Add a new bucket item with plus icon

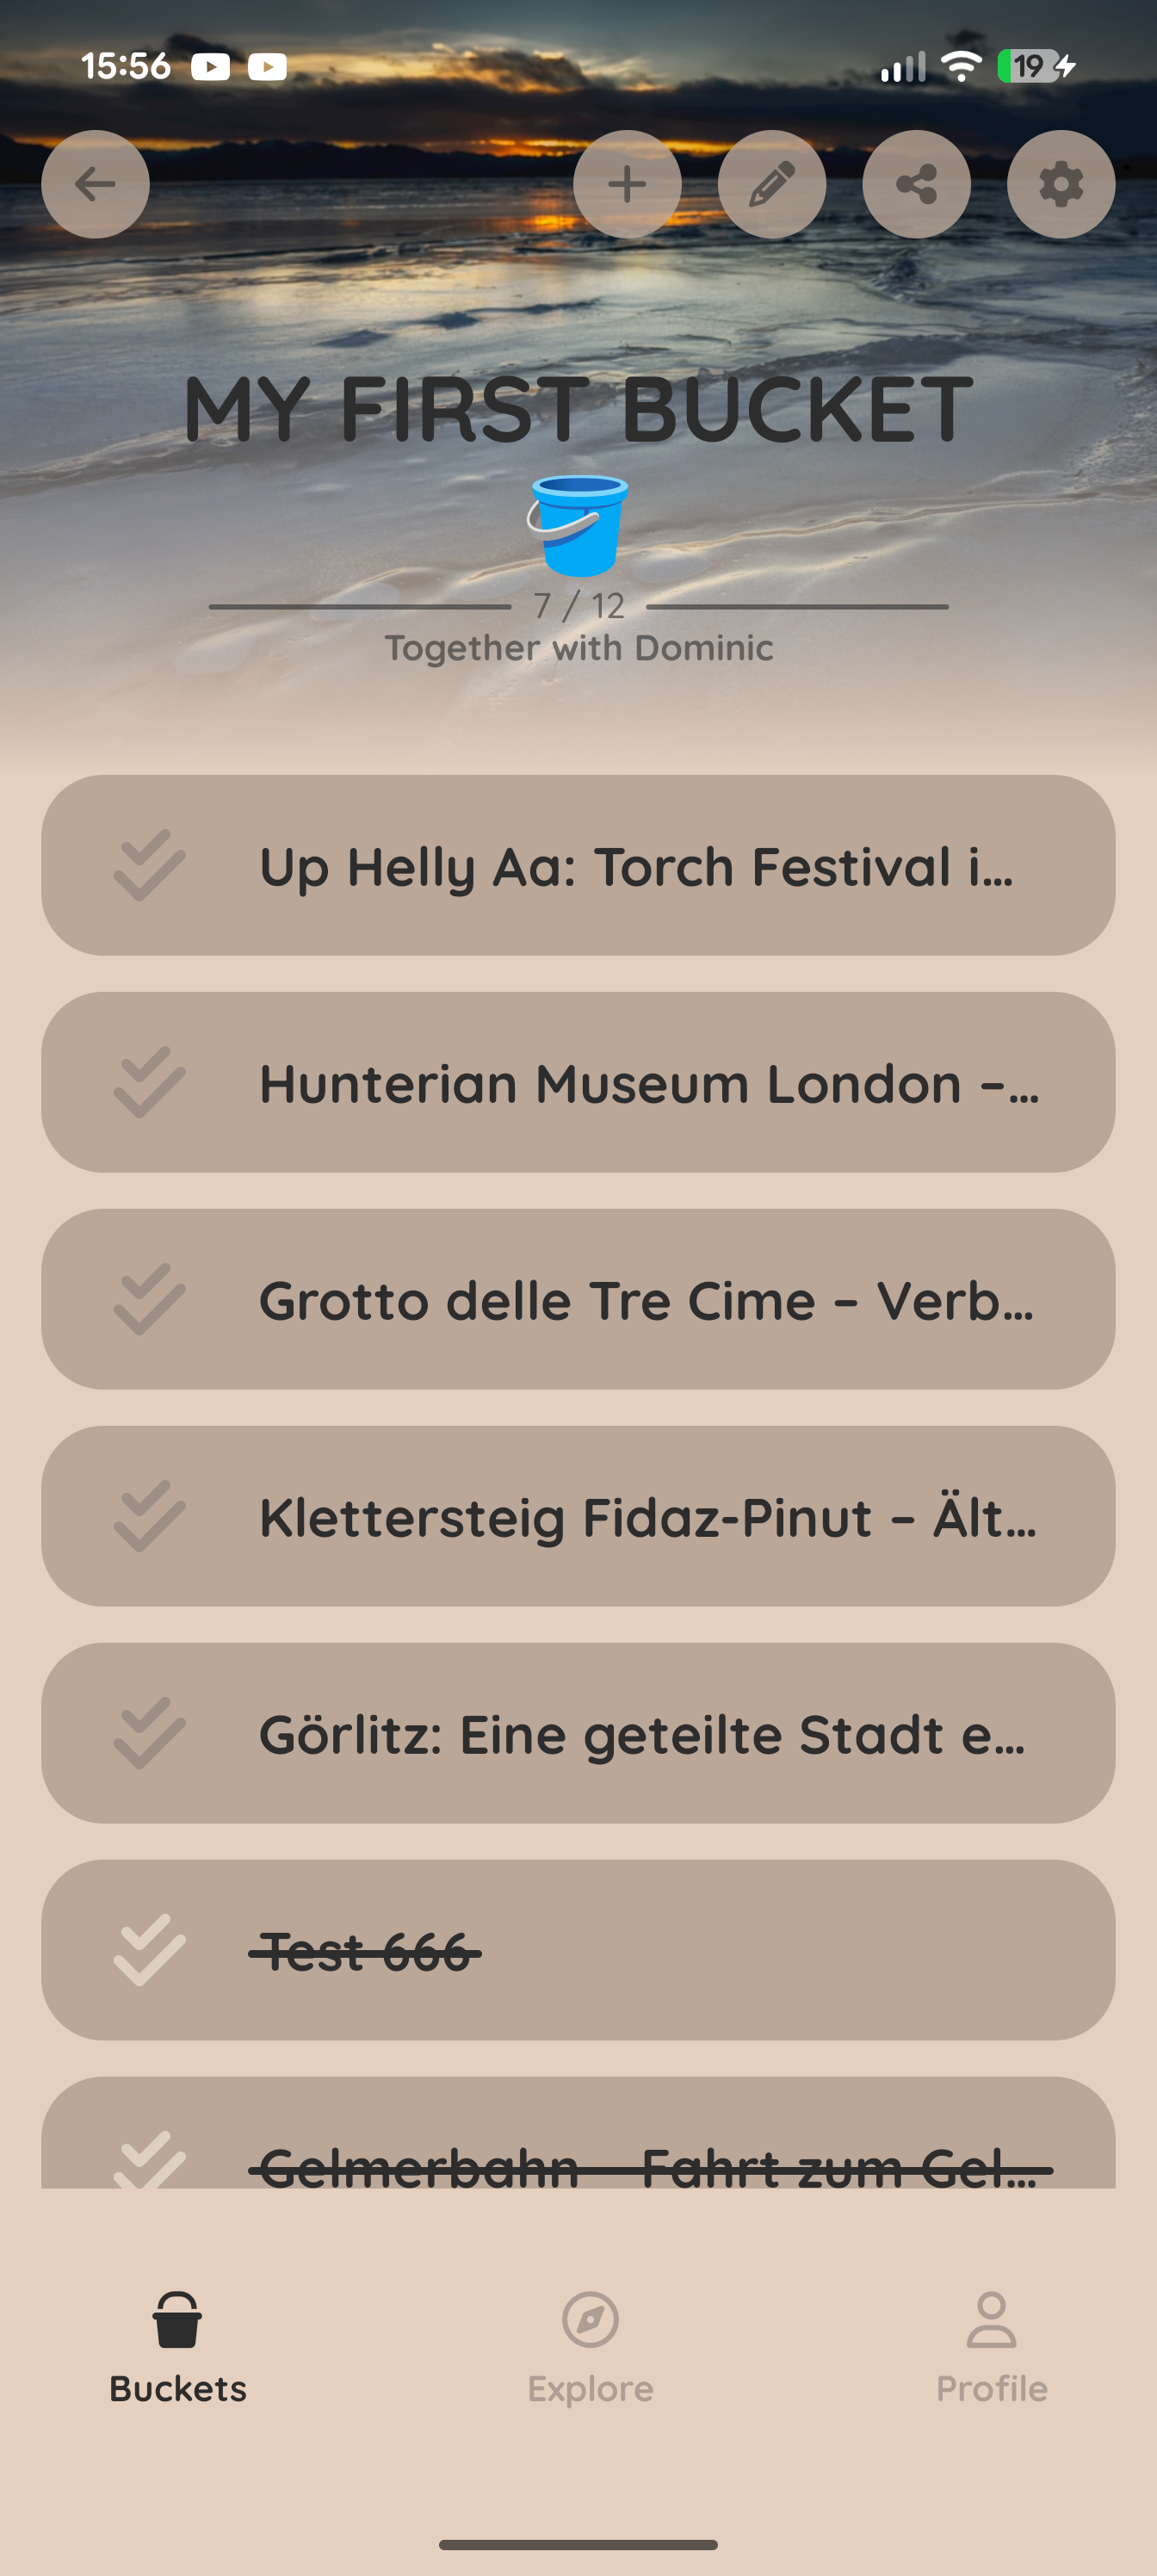click(x=627, y=184)
